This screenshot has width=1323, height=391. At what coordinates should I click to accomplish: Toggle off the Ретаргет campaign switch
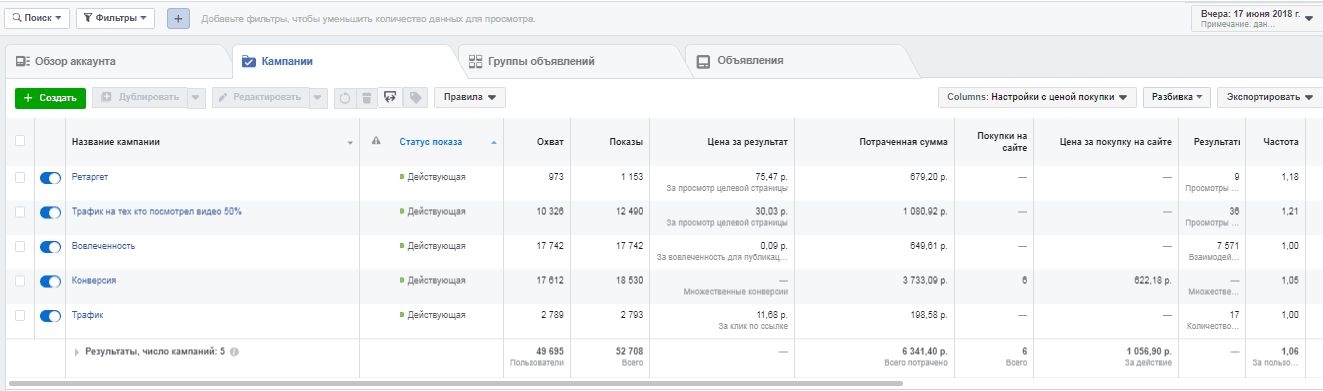(50, 177)
